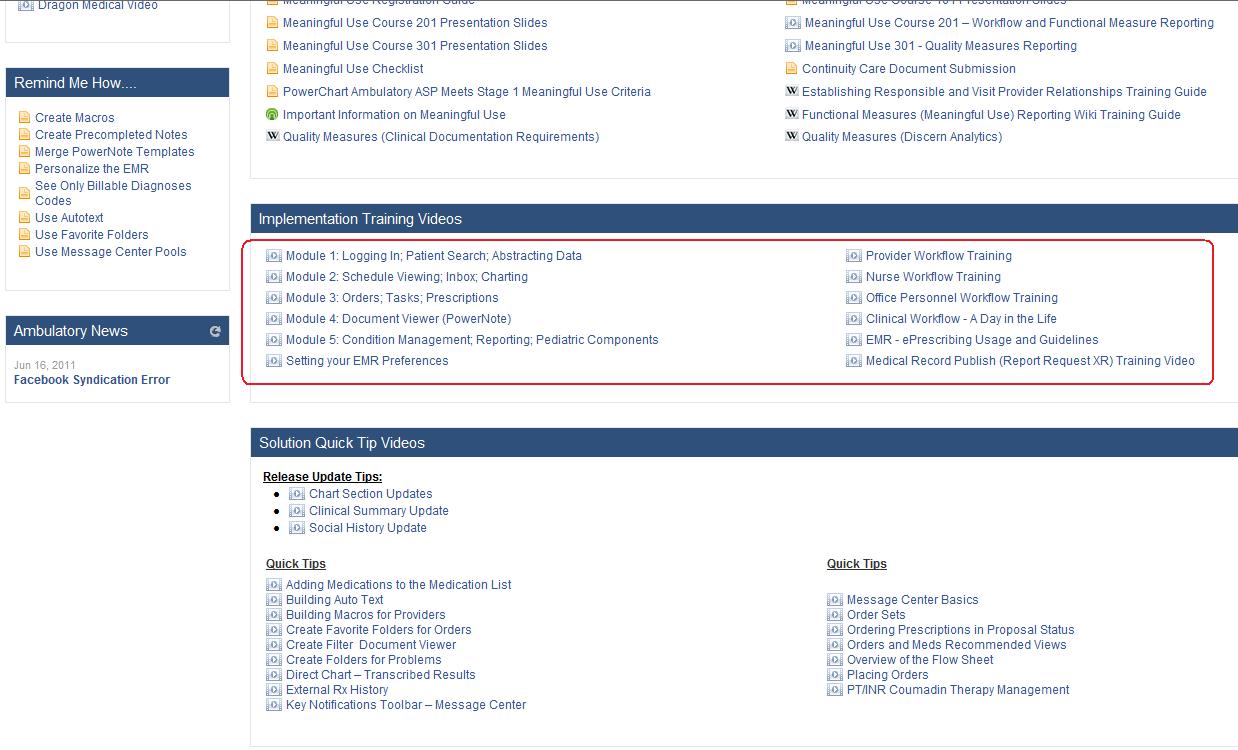
Task: Open Create Favorite Folders for Orders tip
Action: click(379, 630)
